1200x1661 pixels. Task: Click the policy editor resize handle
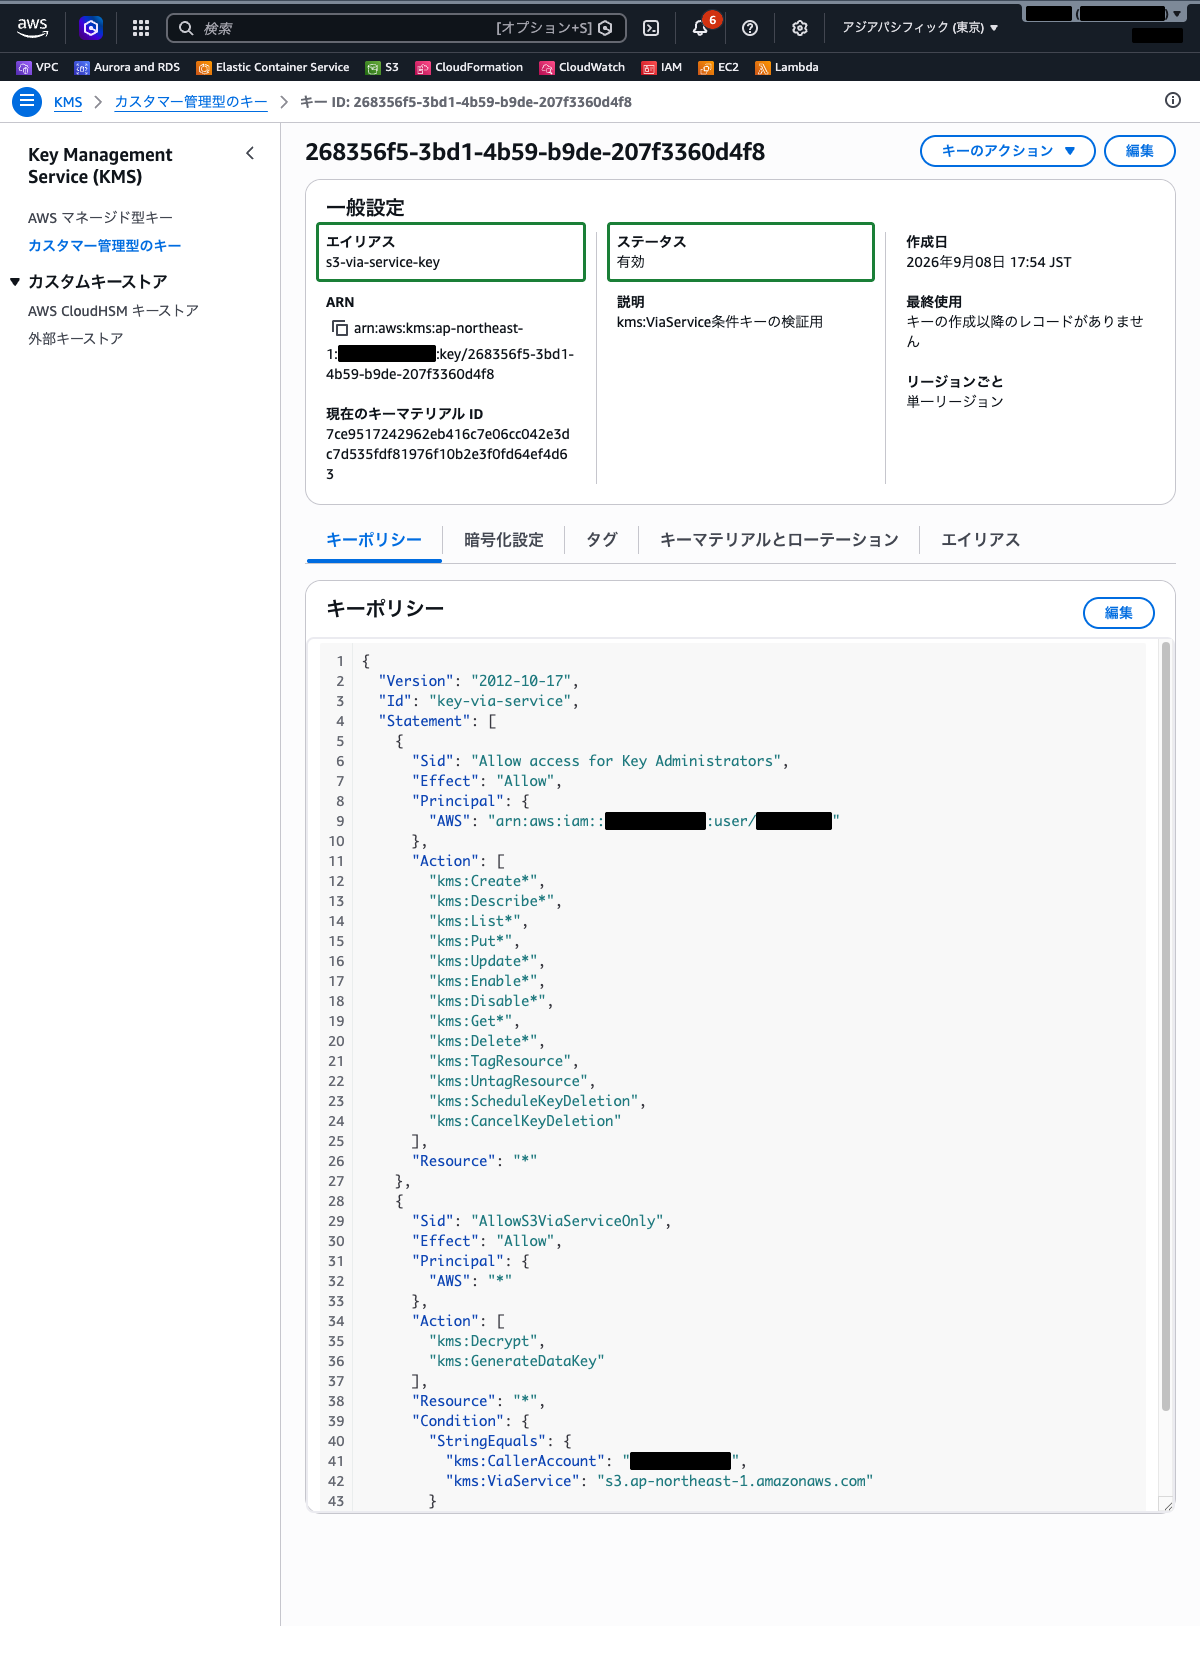[x=1166, y=1505]
